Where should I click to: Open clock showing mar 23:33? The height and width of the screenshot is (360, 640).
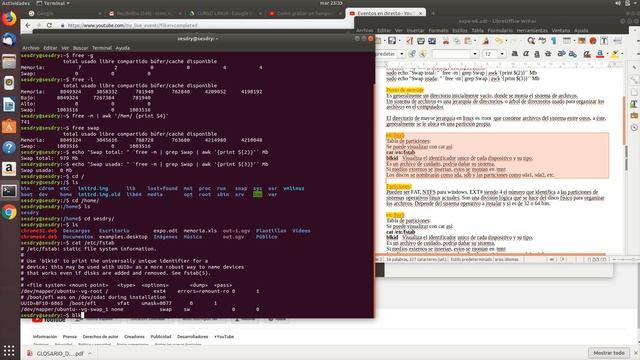[x=331, y=3]
